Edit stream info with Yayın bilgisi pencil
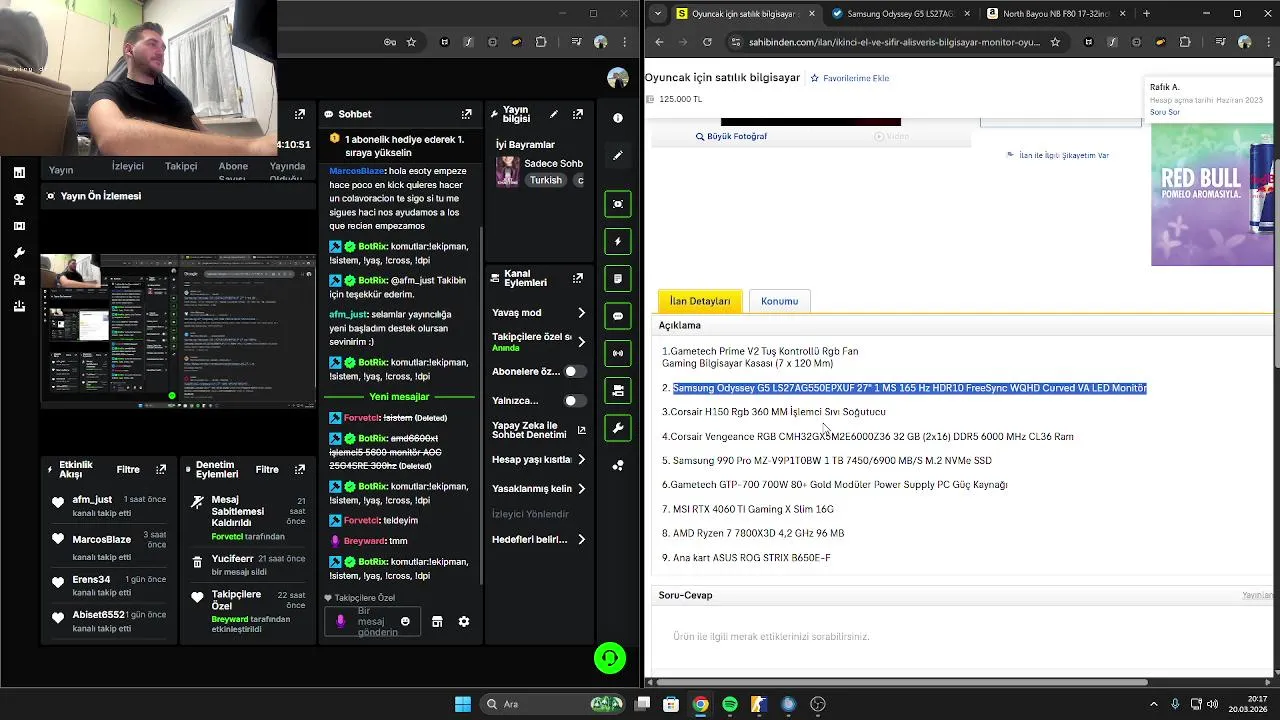The width and height of the screenshot is (1280, 720). (554, 114)
